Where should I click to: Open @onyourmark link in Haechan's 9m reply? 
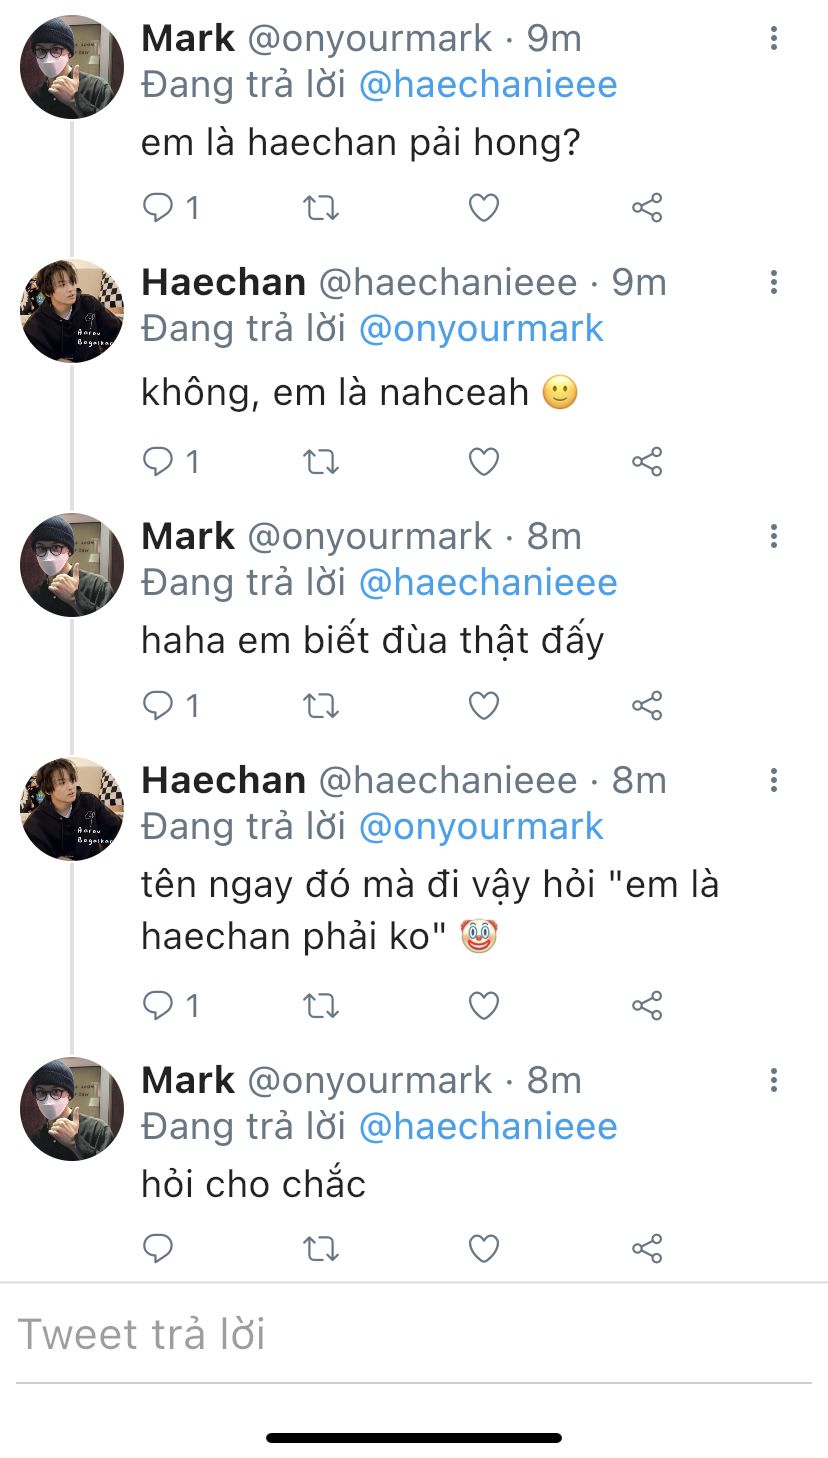coord(481,329)
